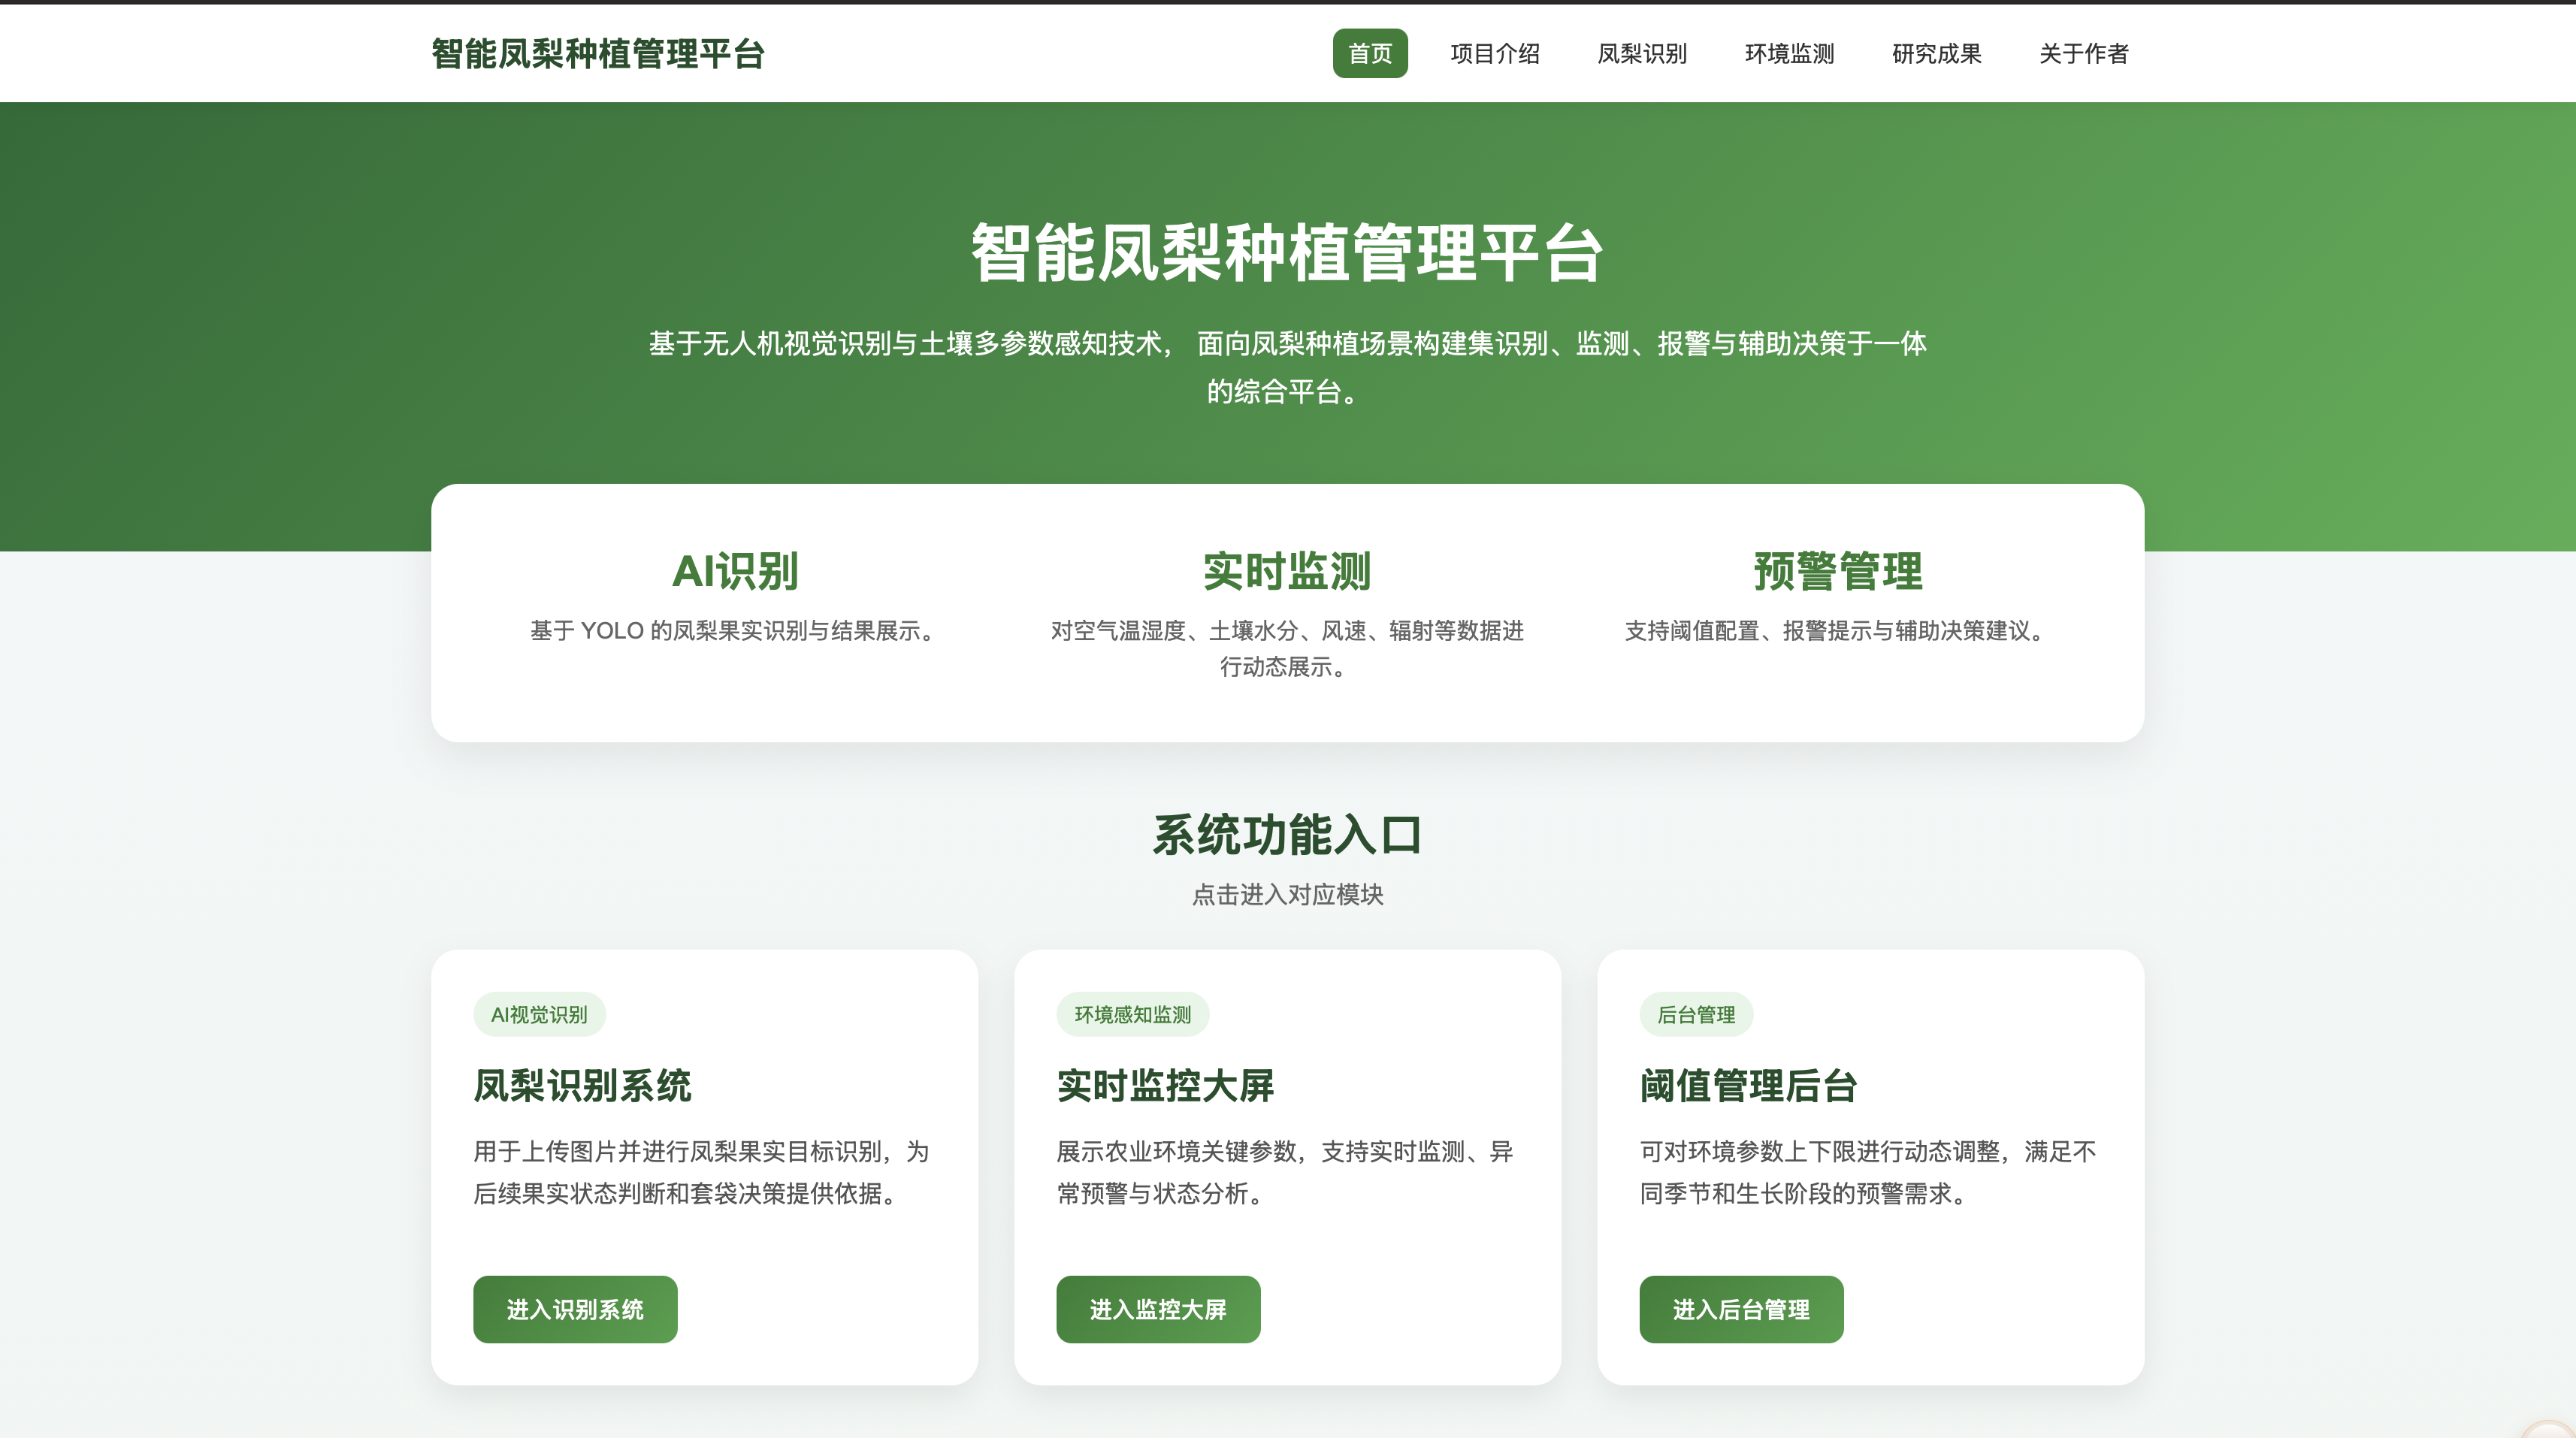Click the 点击进入对应模块 subtitle

pyautogui.click(x=1287, y=894)
